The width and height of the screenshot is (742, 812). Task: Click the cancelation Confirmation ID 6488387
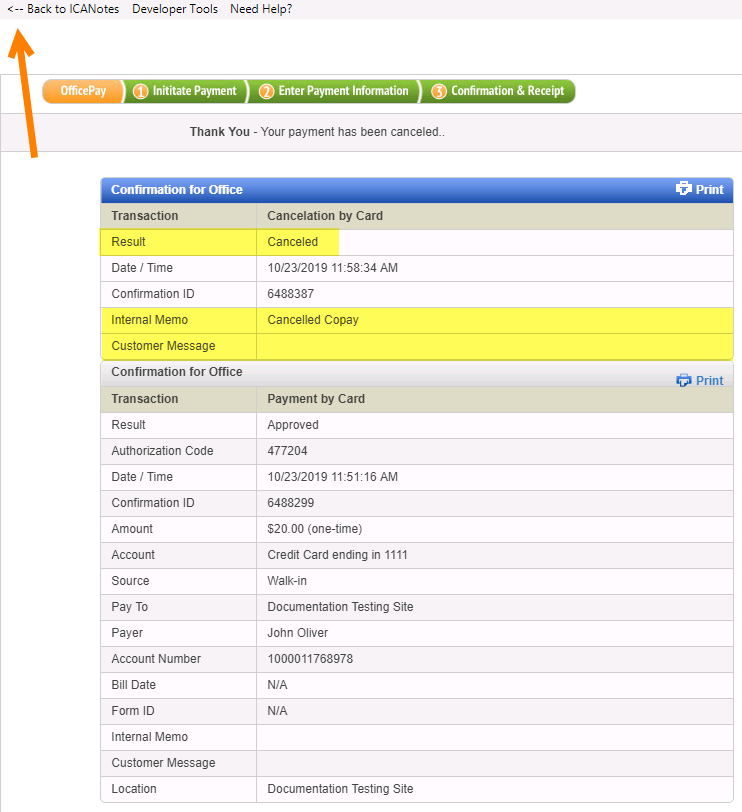pyautogui.click(x=291, y=294)
